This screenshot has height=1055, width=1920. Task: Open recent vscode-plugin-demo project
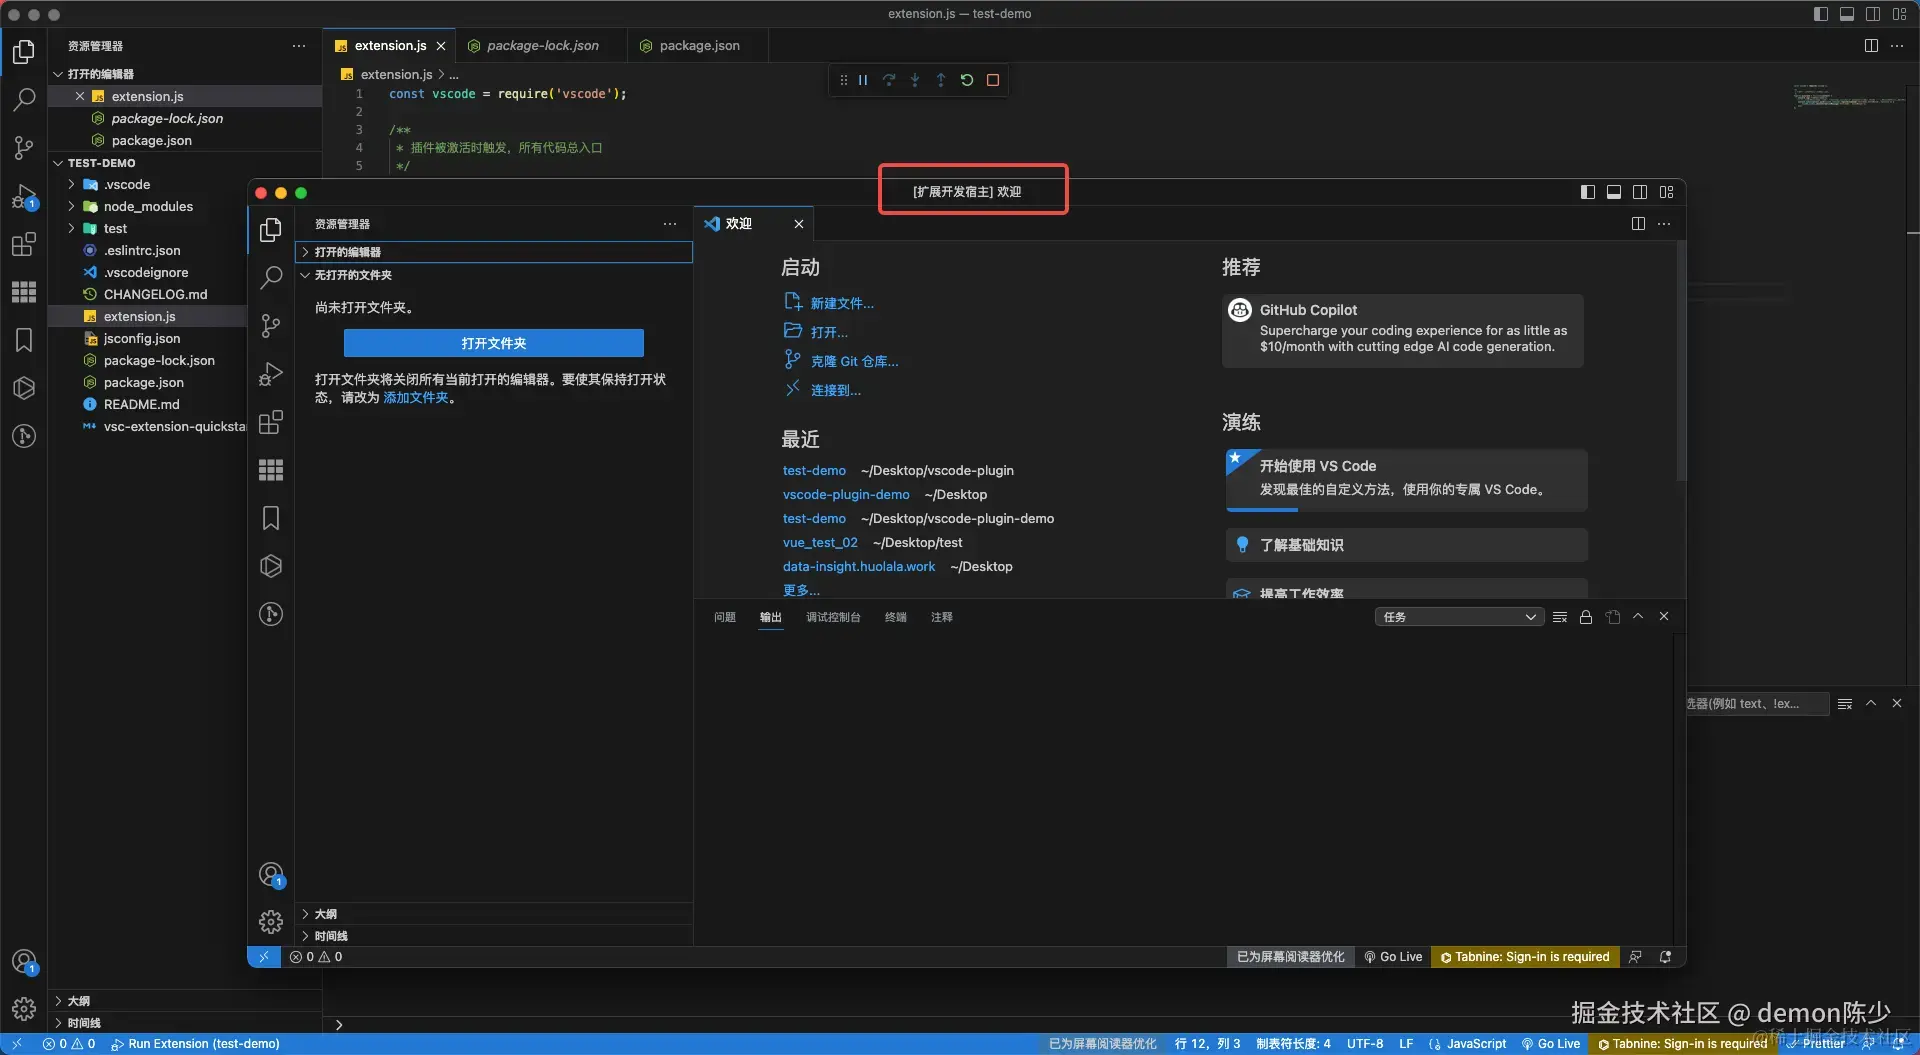click(846, 495)
